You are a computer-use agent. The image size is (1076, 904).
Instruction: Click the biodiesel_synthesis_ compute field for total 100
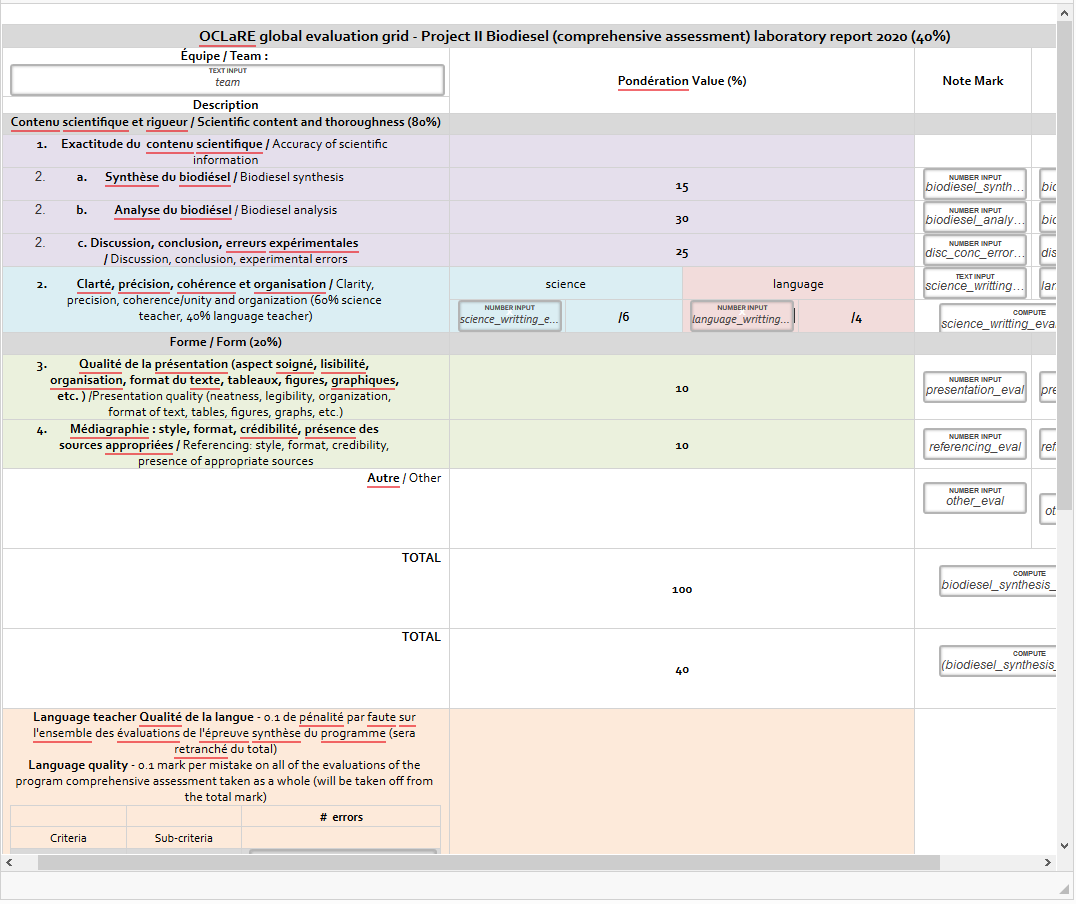coord(998,581)
